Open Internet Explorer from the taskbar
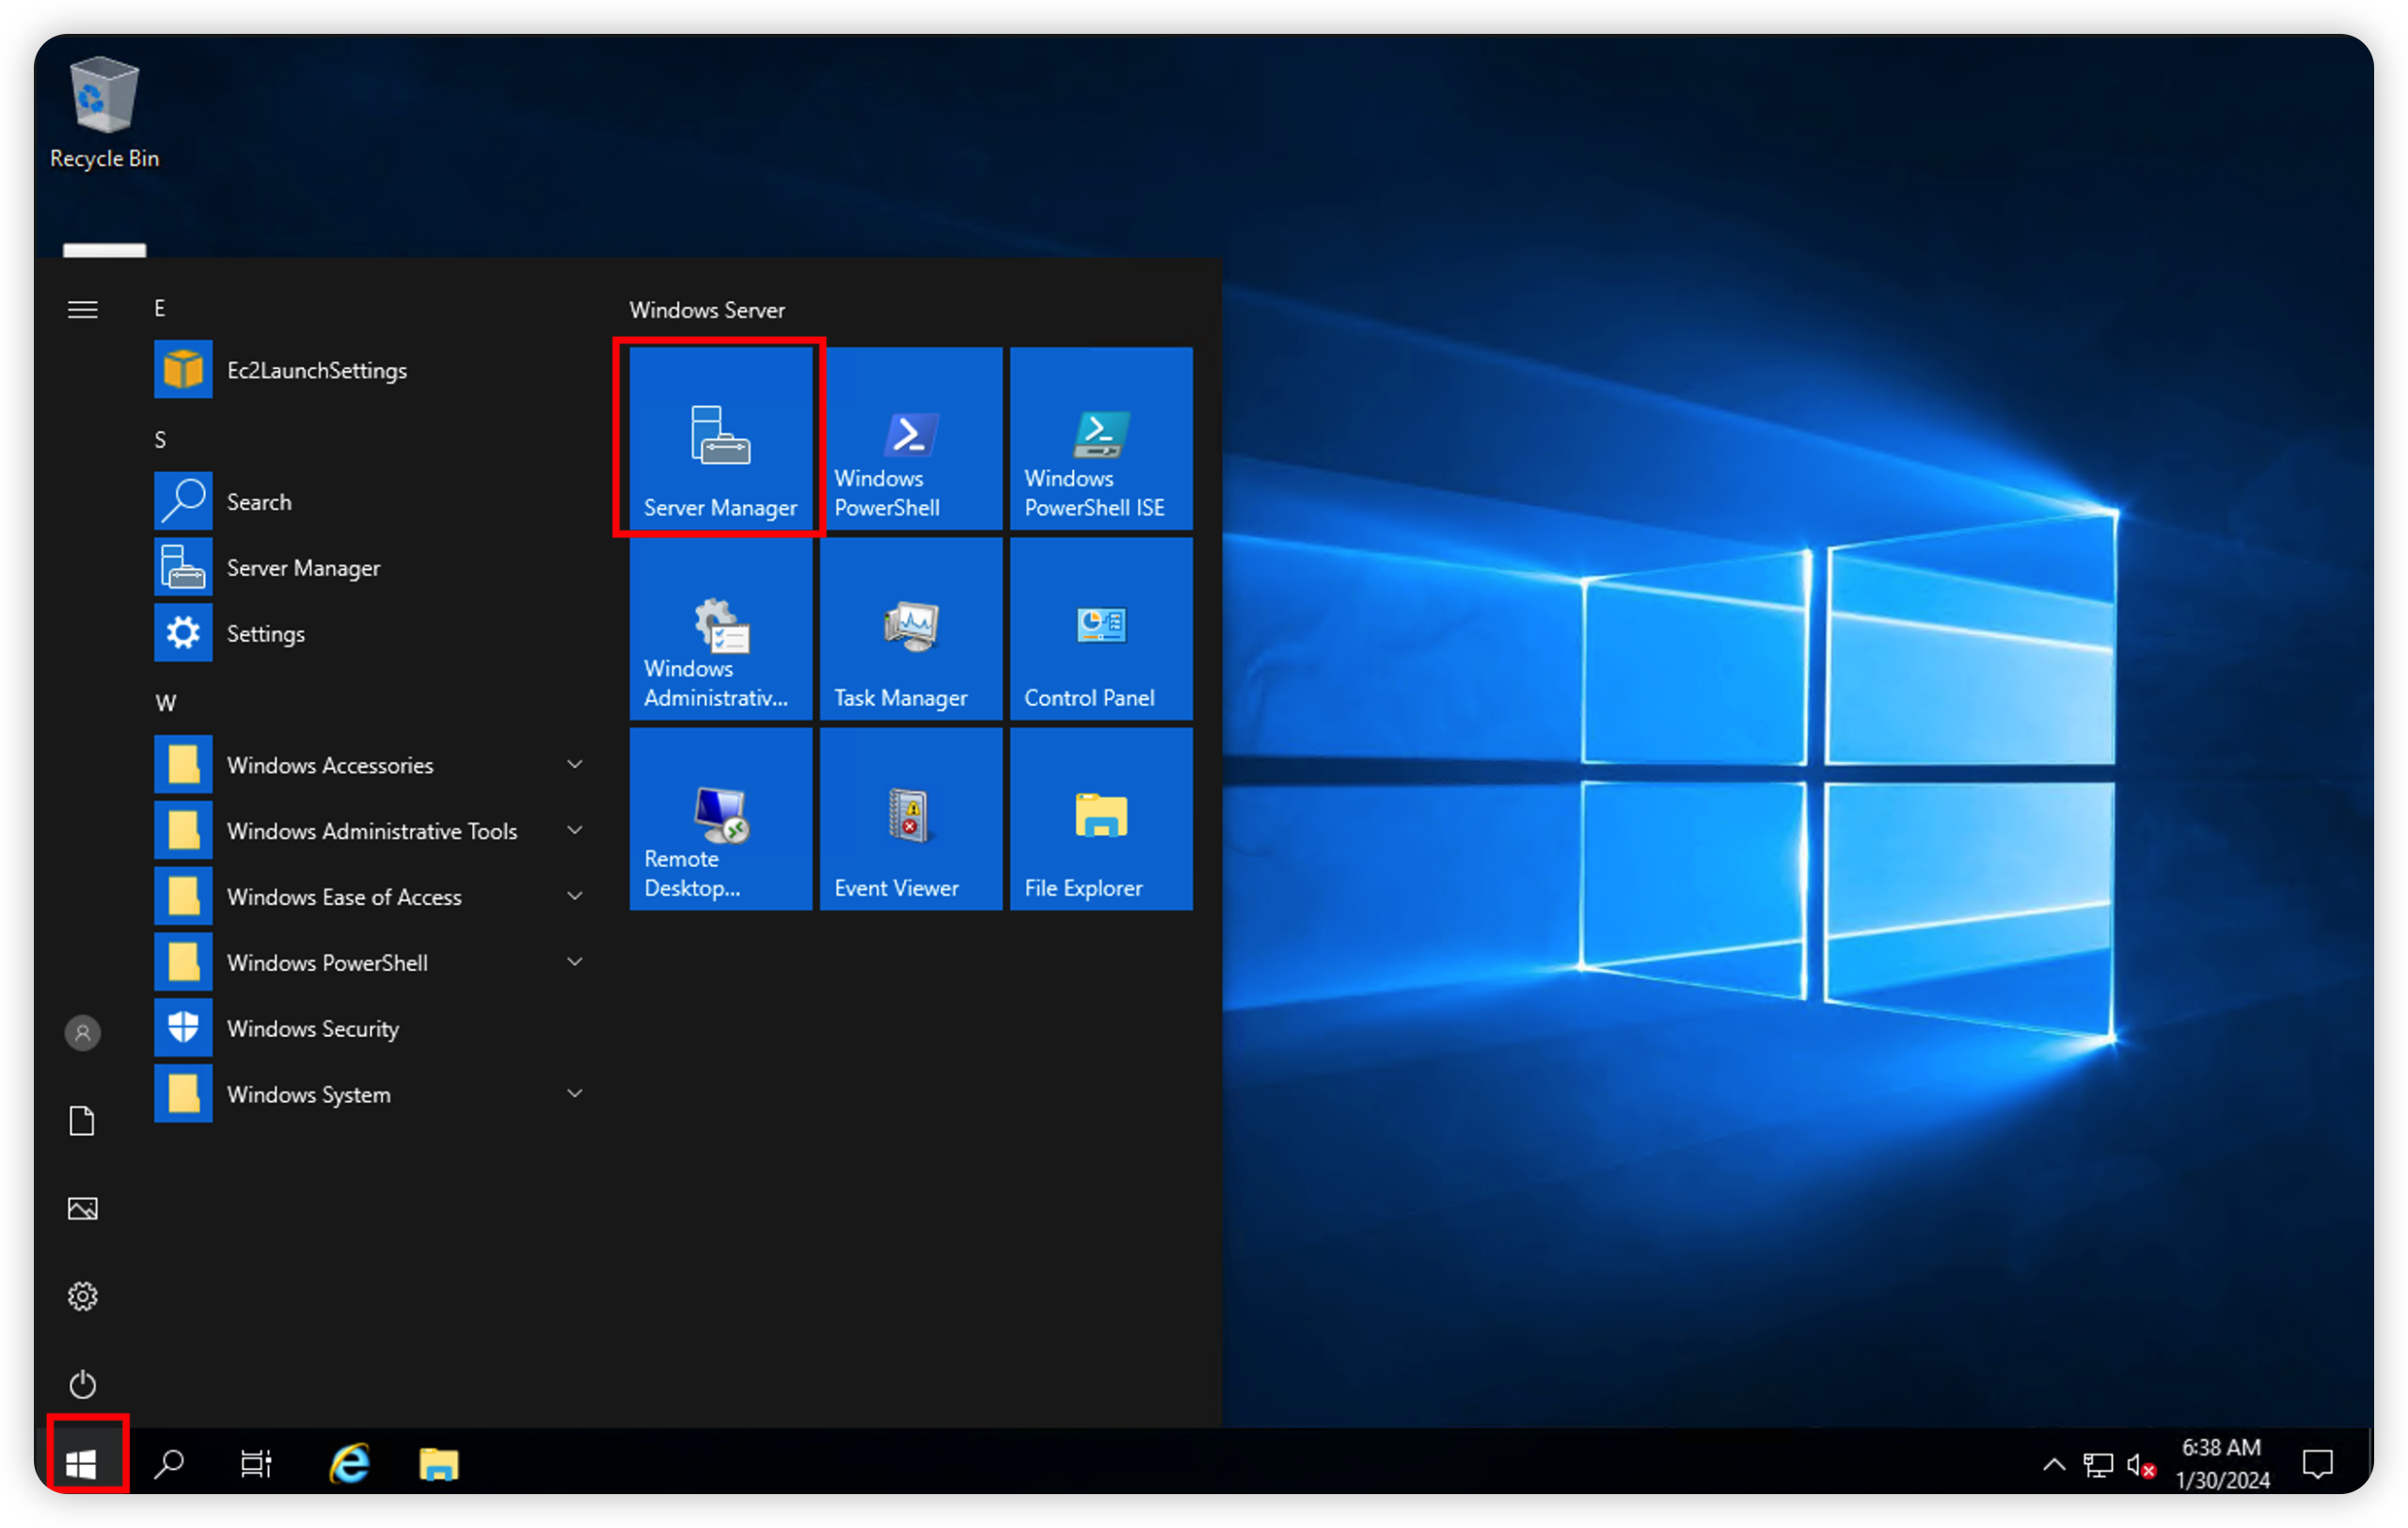 (x=350, y=1464)
